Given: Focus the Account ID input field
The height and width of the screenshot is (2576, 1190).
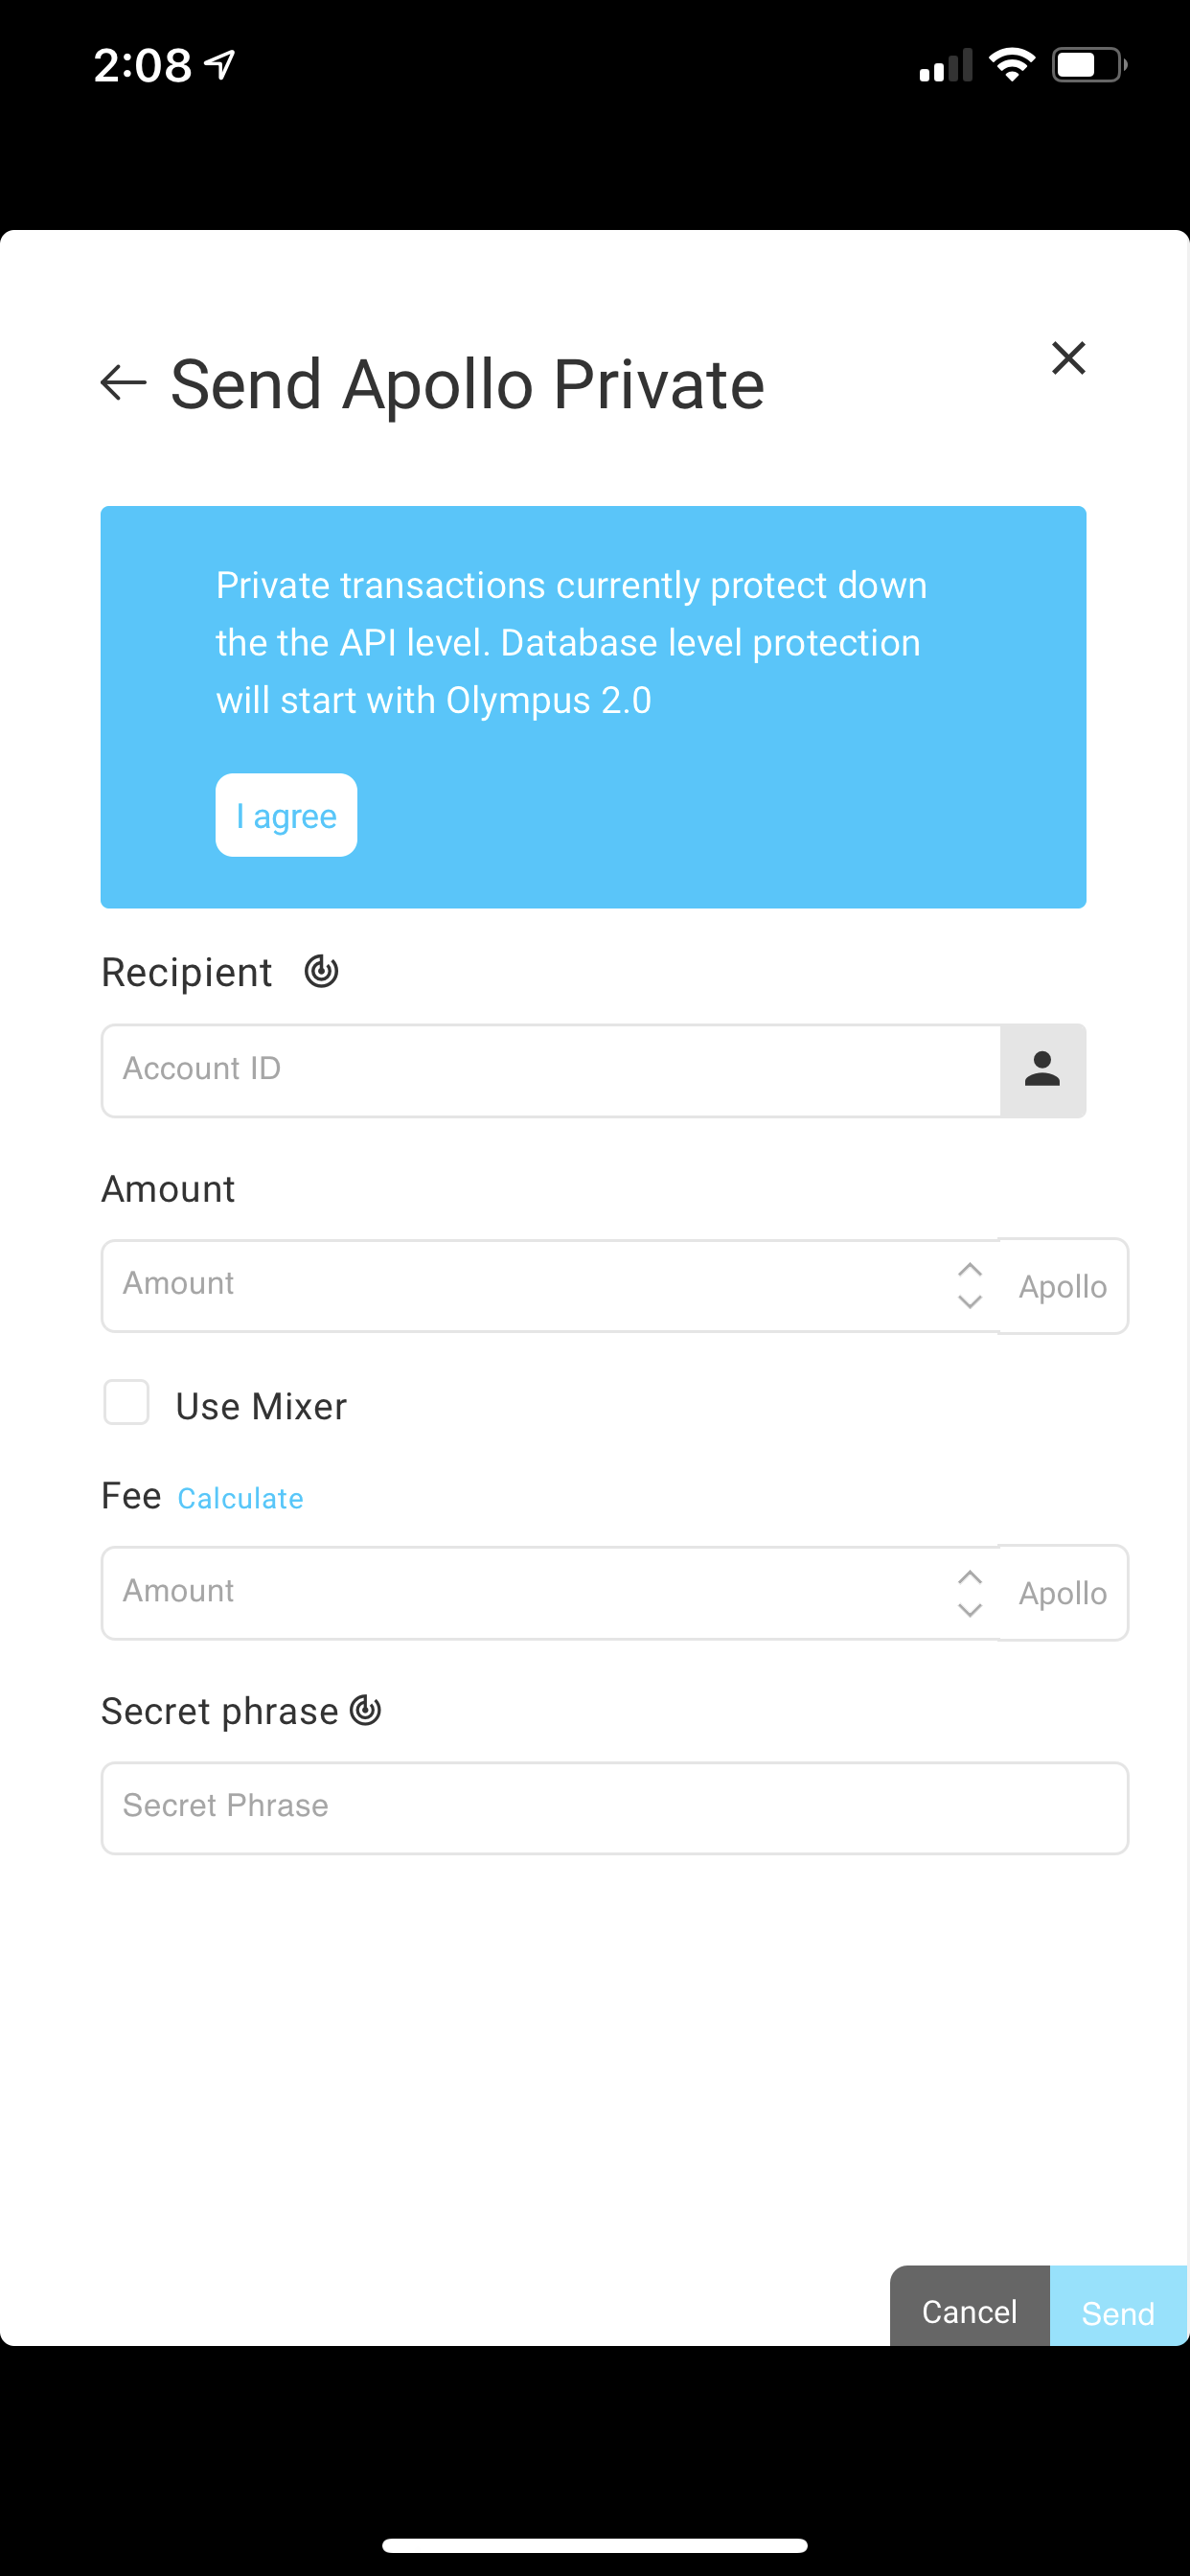Looking at the screenshot, I should [550, 1070].
